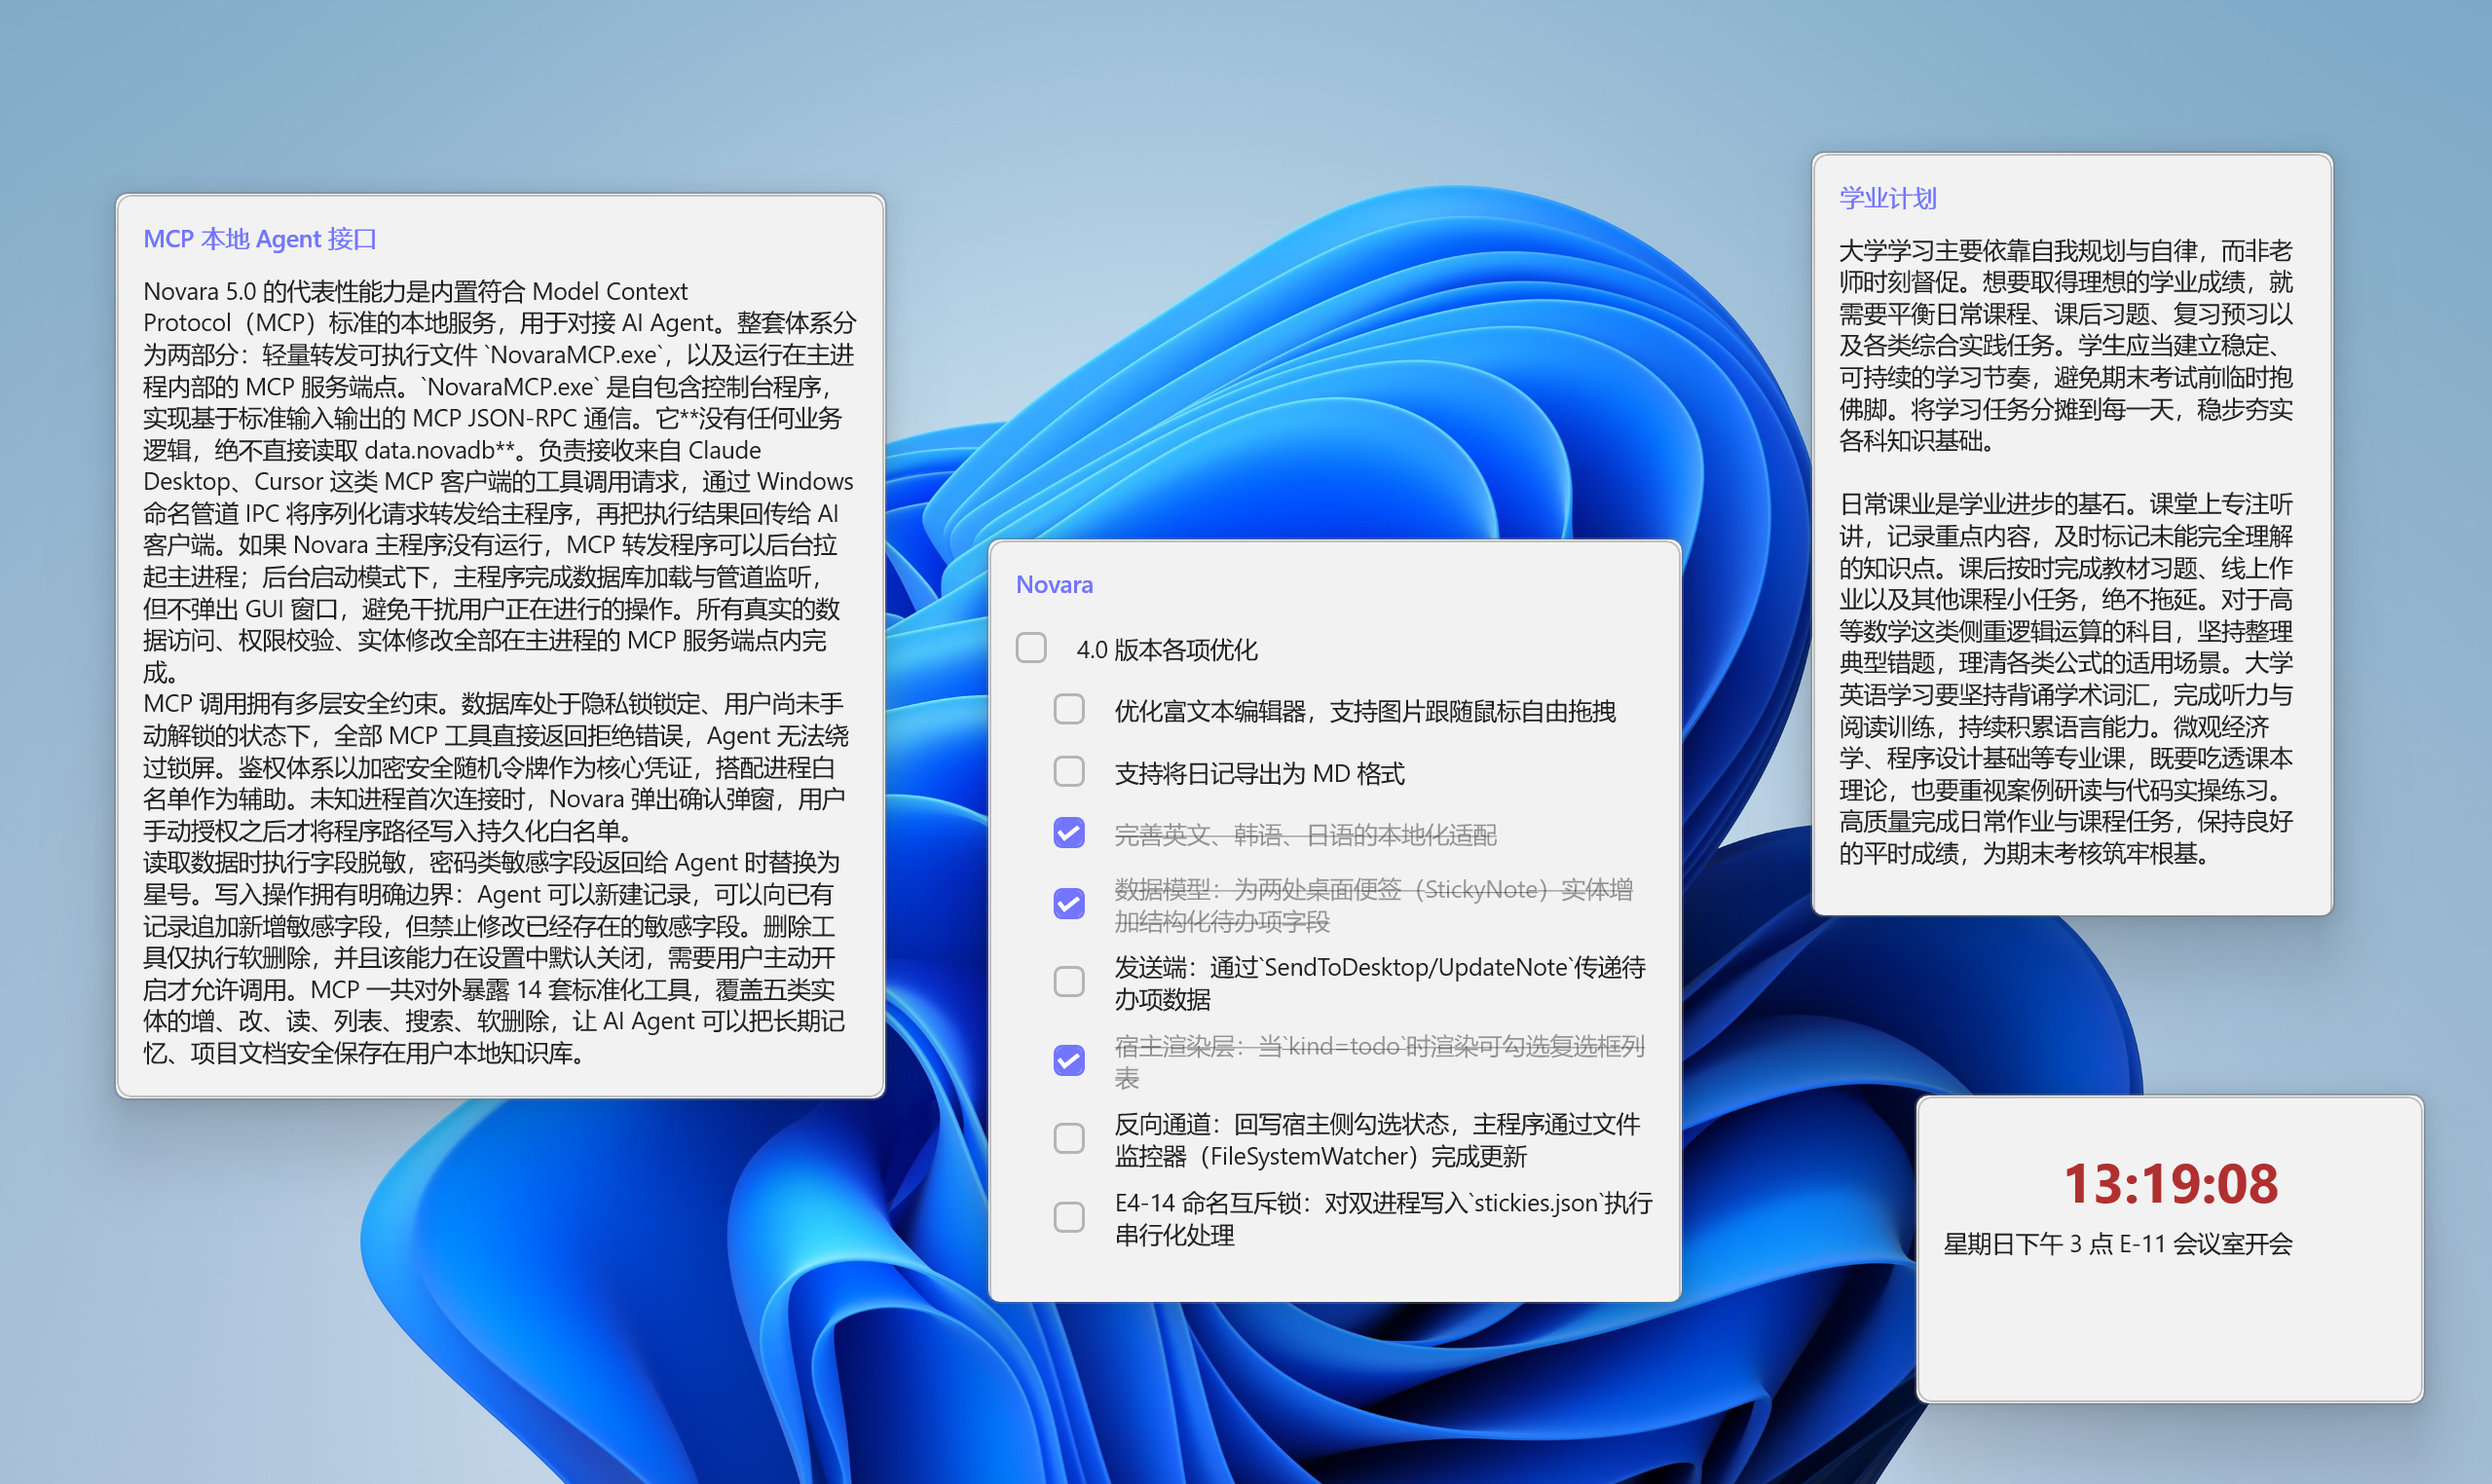Click the struck-through '完善英文、韩语、日语的本地化适配' text

click(1305, 835)
